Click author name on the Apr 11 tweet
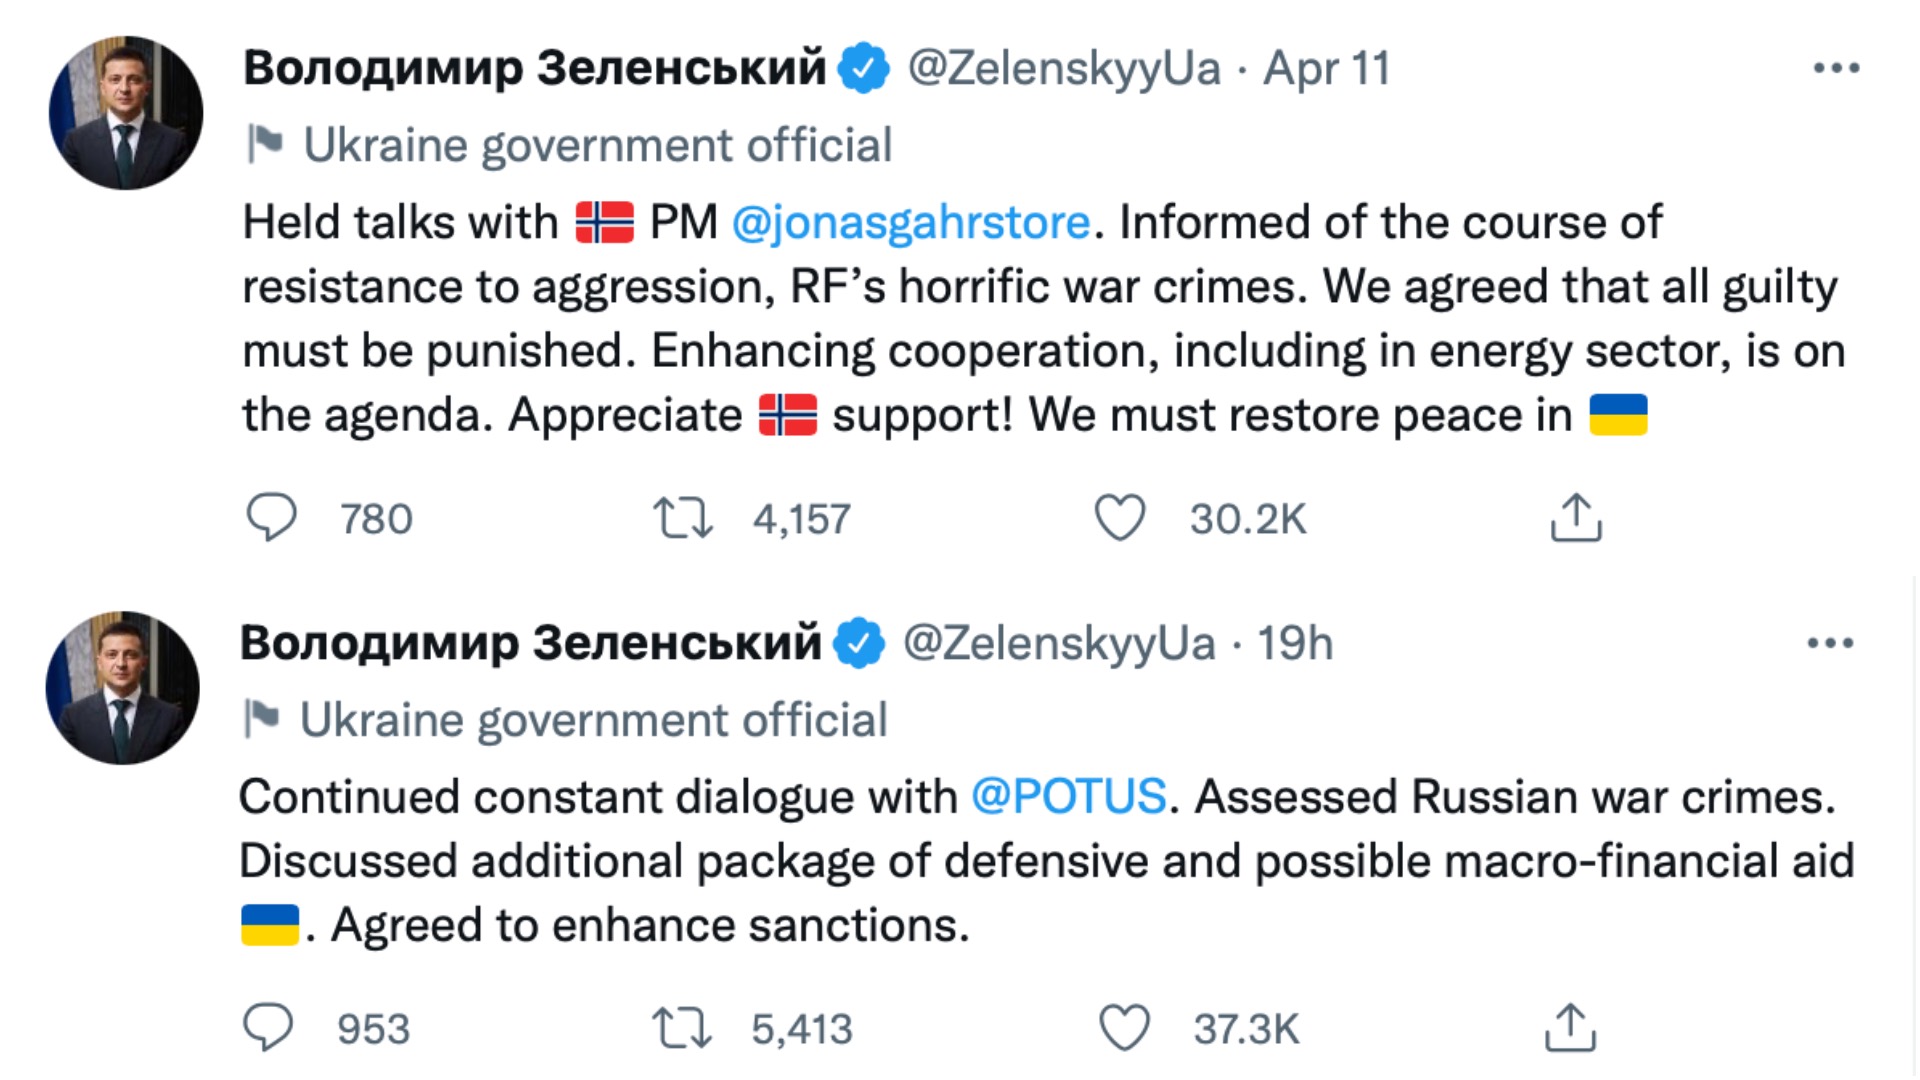The height and width of the screenshot is (1080, 1920). [534, 68]
